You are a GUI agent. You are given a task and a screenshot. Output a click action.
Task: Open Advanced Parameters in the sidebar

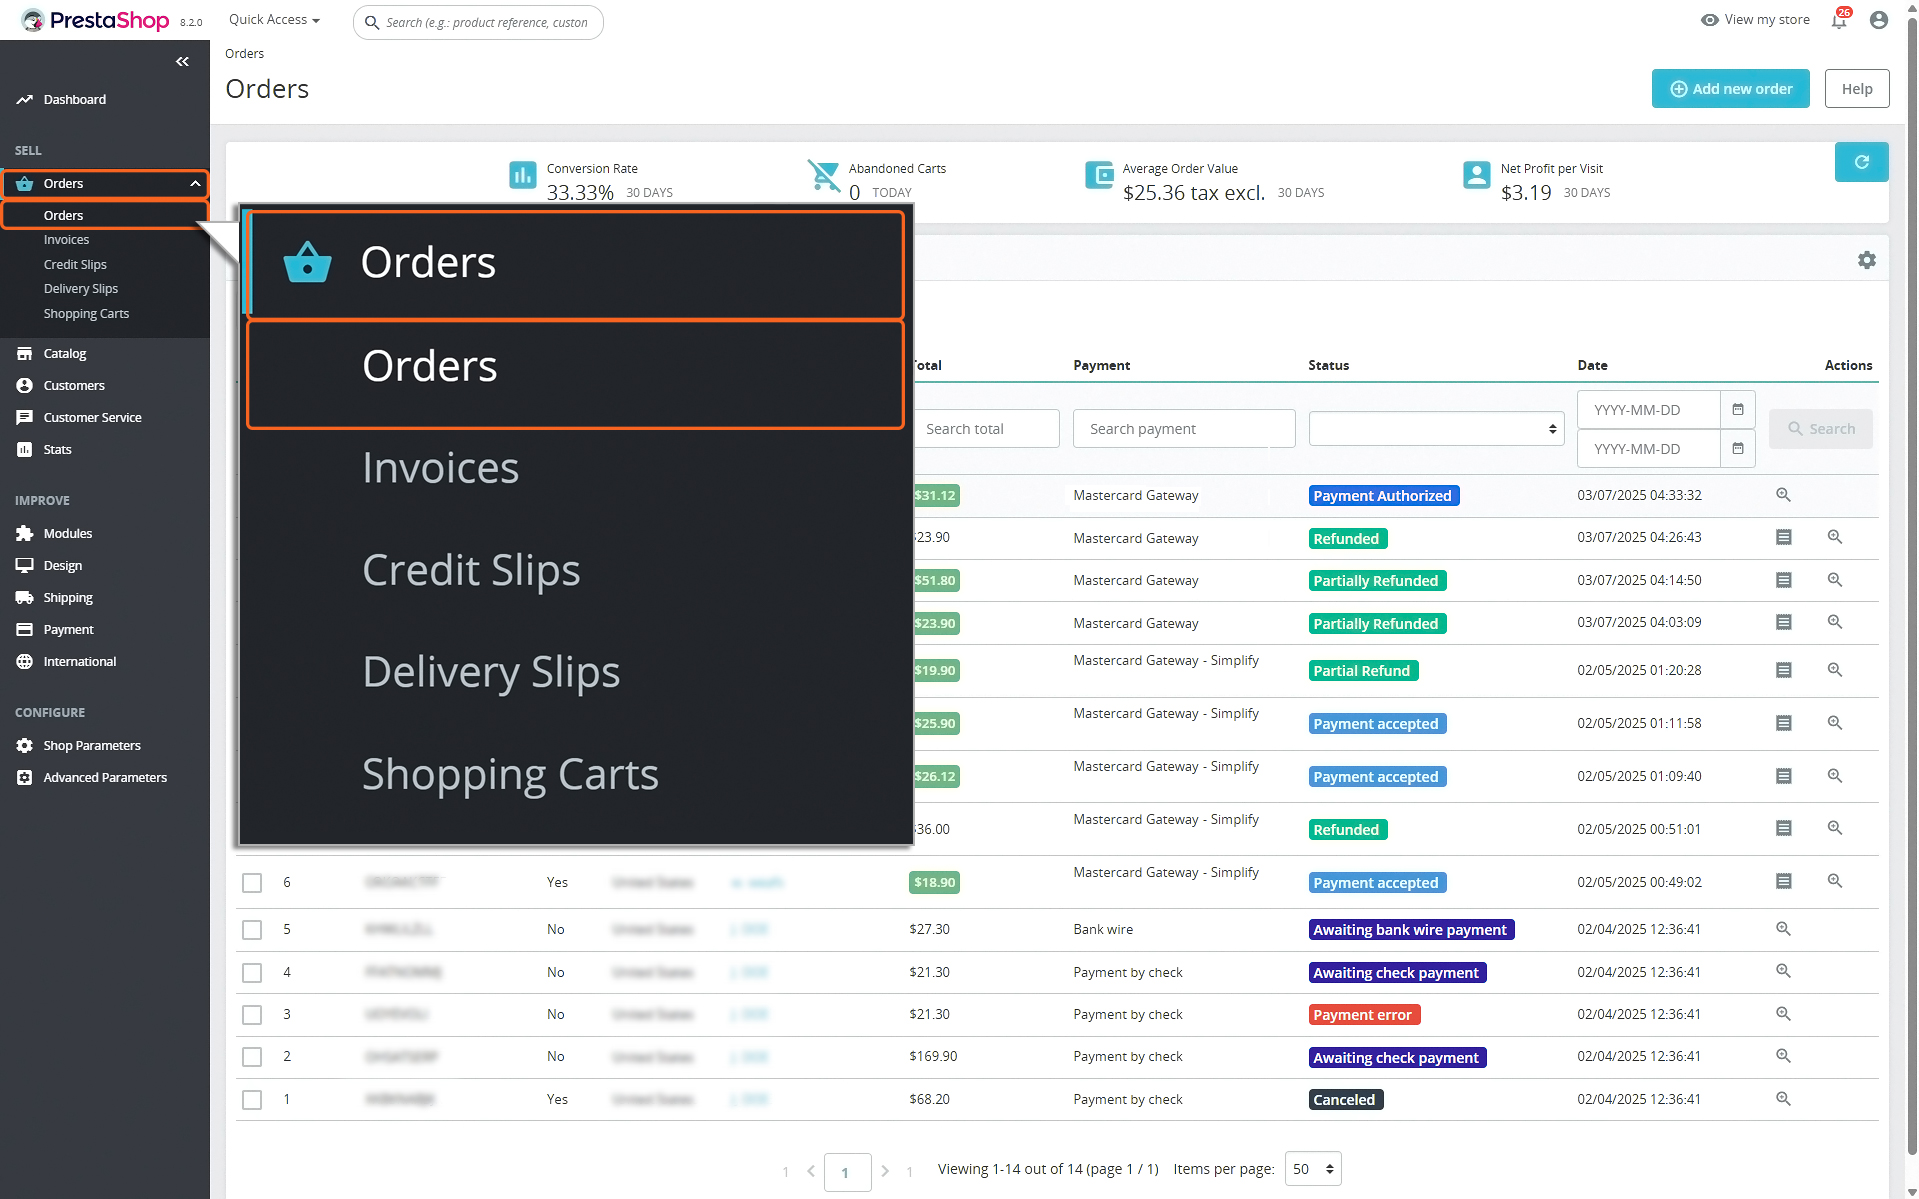pyautogui.click(x=104, y=778)
